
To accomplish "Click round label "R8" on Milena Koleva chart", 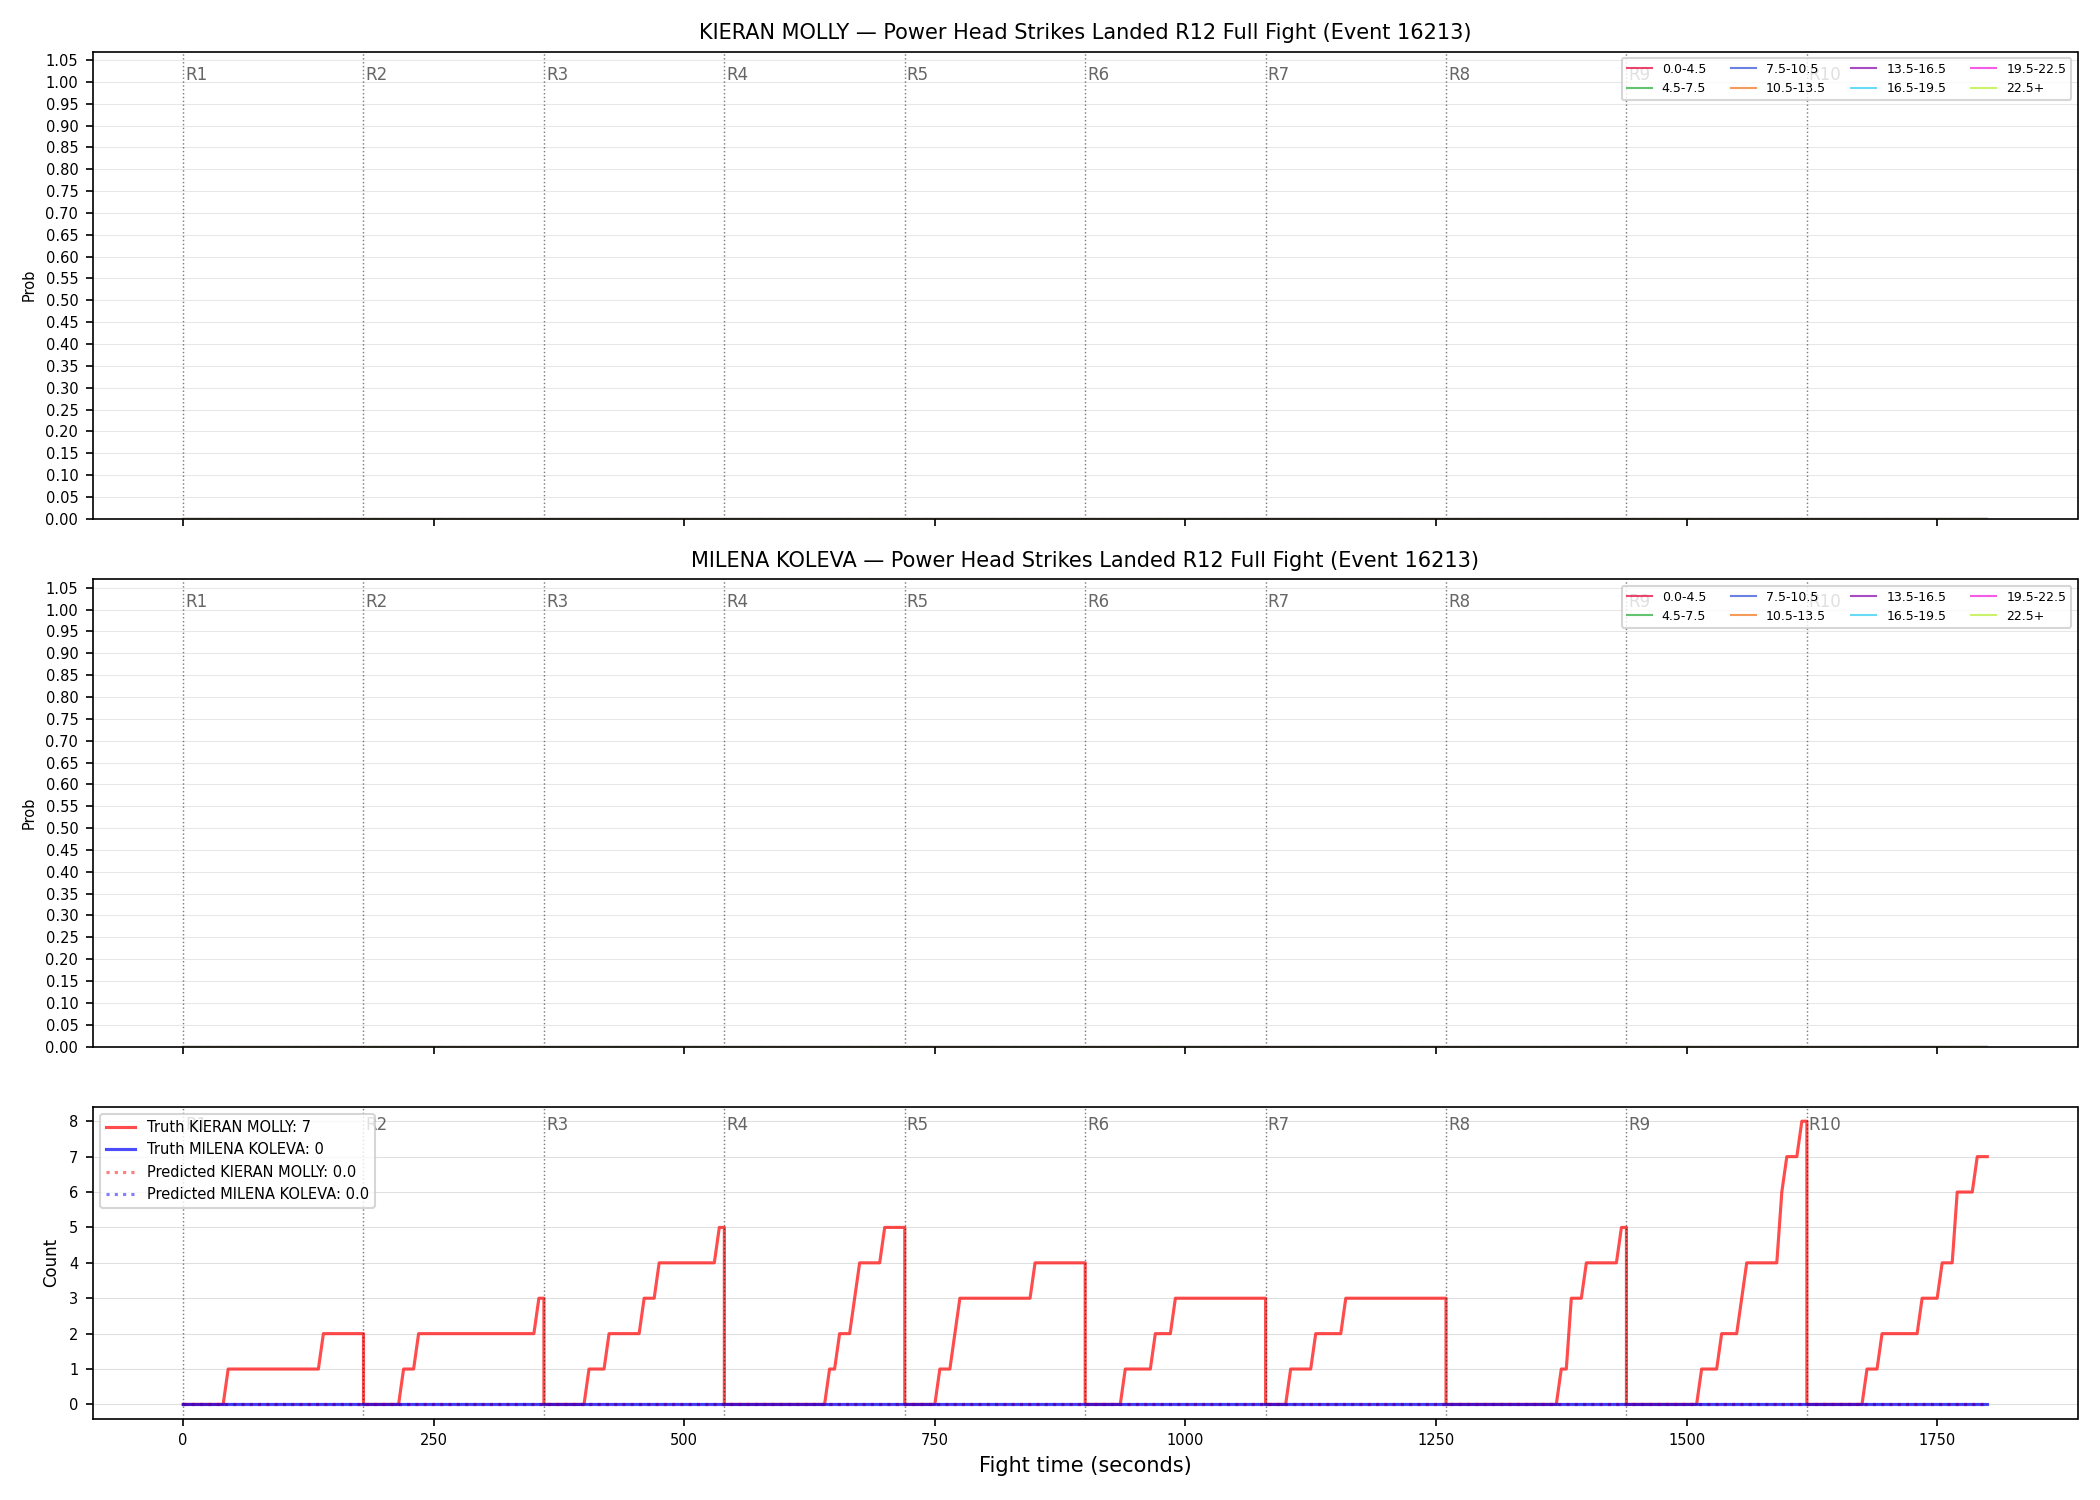I will pos(1459,601).
